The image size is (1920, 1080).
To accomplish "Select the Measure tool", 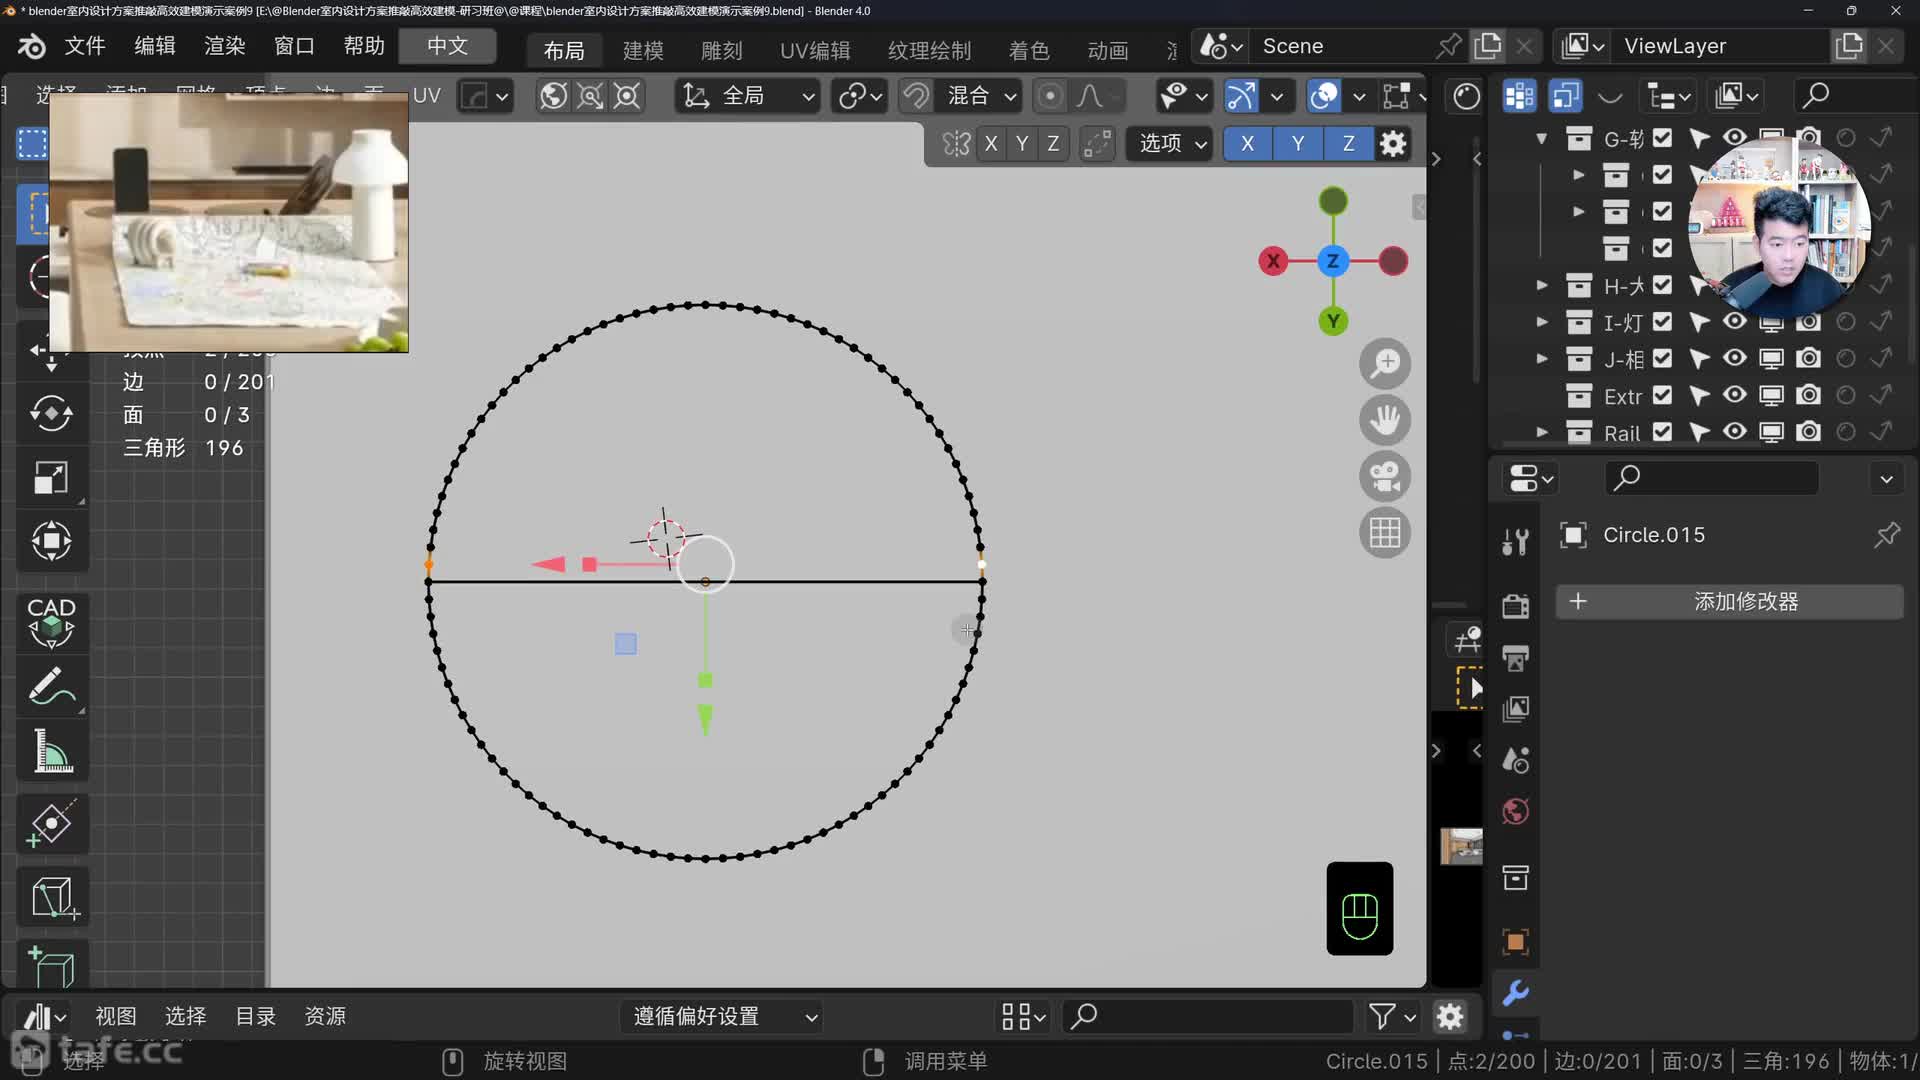I will coord(51,751).
